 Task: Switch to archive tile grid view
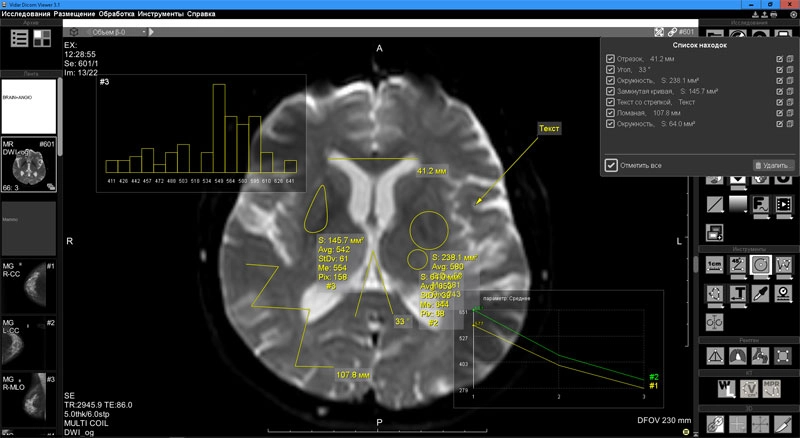[43, 38]
